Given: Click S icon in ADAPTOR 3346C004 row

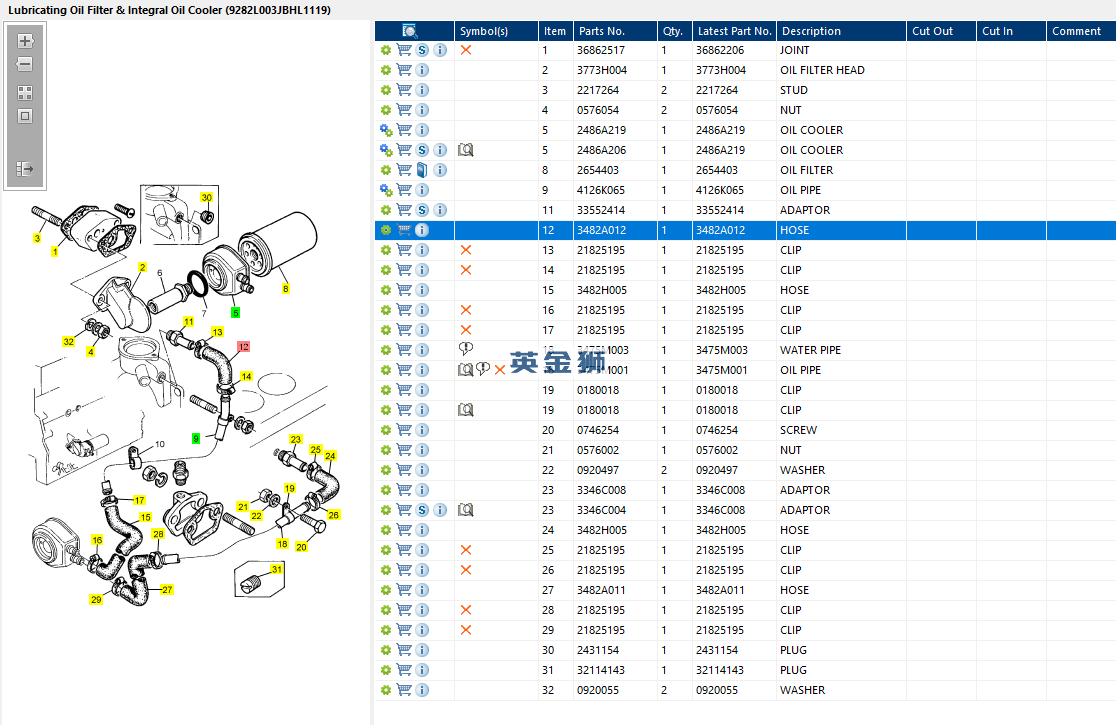Looking at the screenshot, I should pos(422,510).
